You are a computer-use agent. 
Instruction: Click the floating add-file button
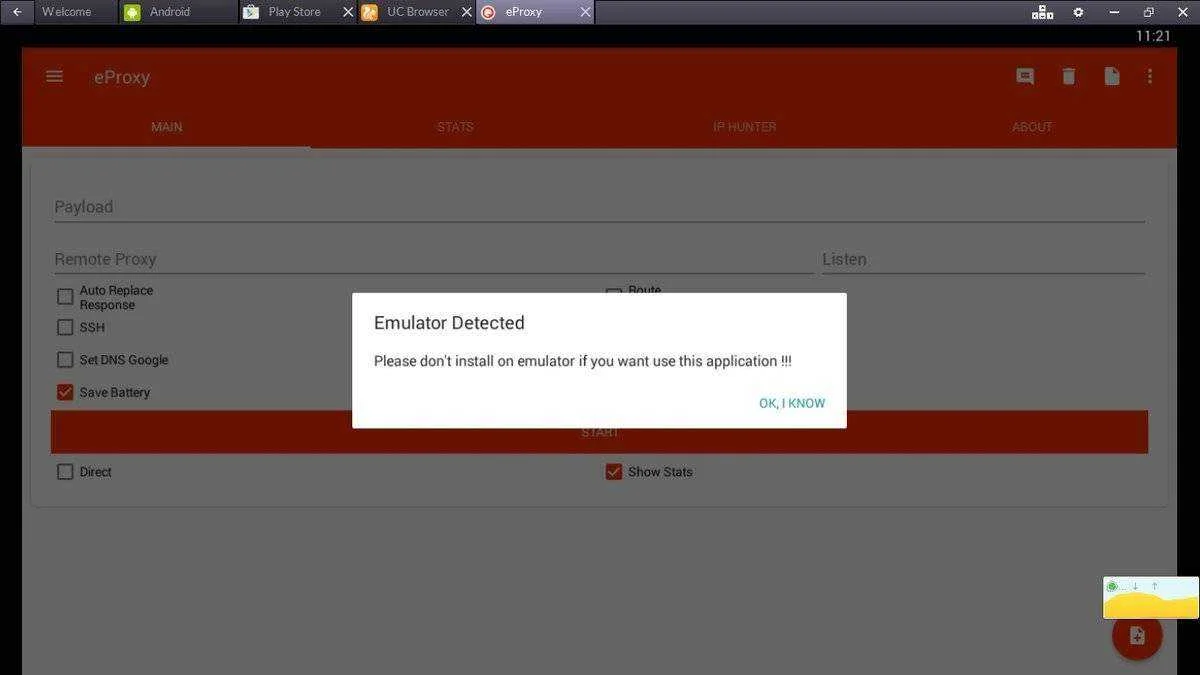(1137, 635)
